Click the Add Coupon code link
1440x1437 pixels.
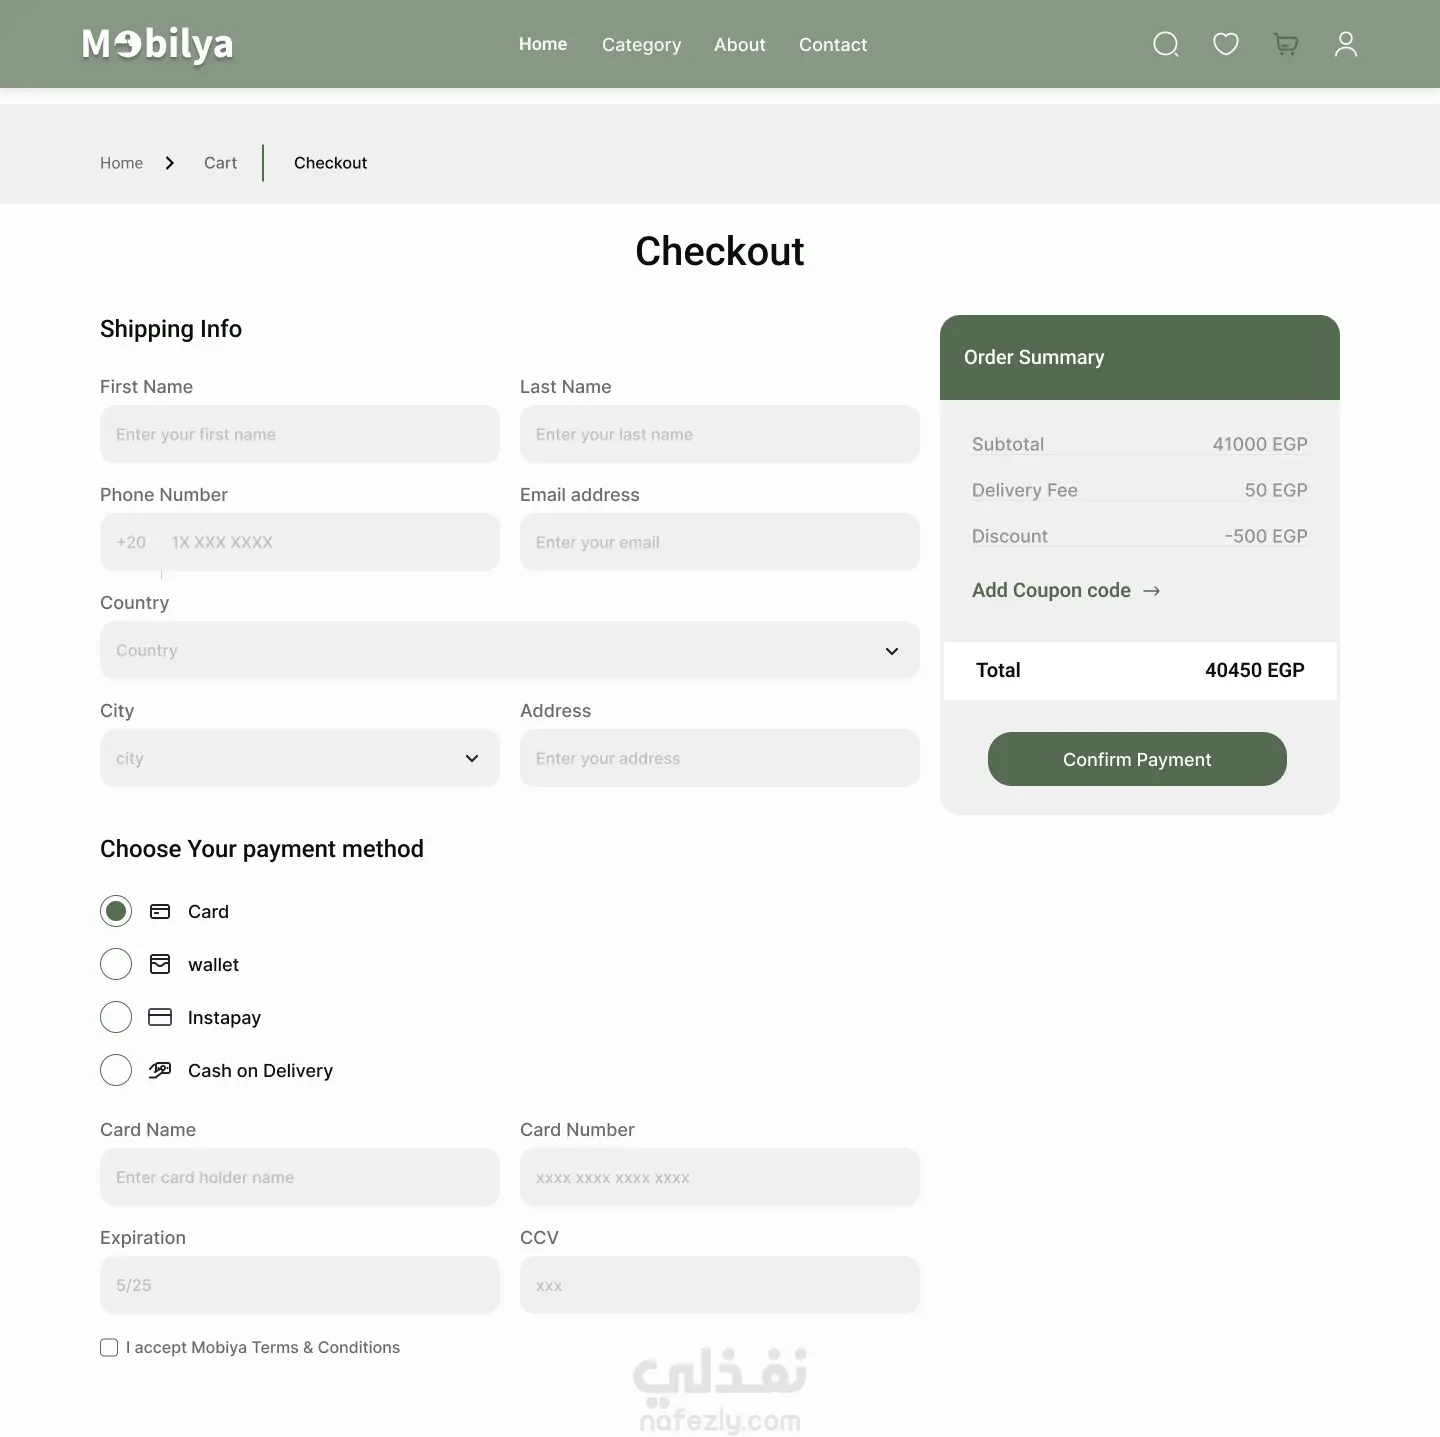click(1051, 590)
